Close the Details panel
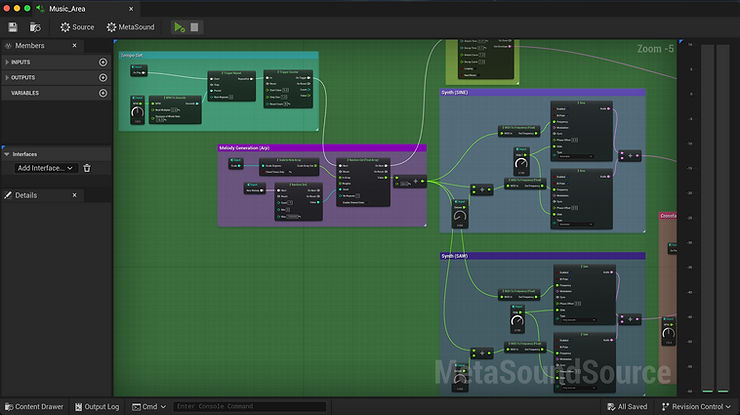 (75, 195)
